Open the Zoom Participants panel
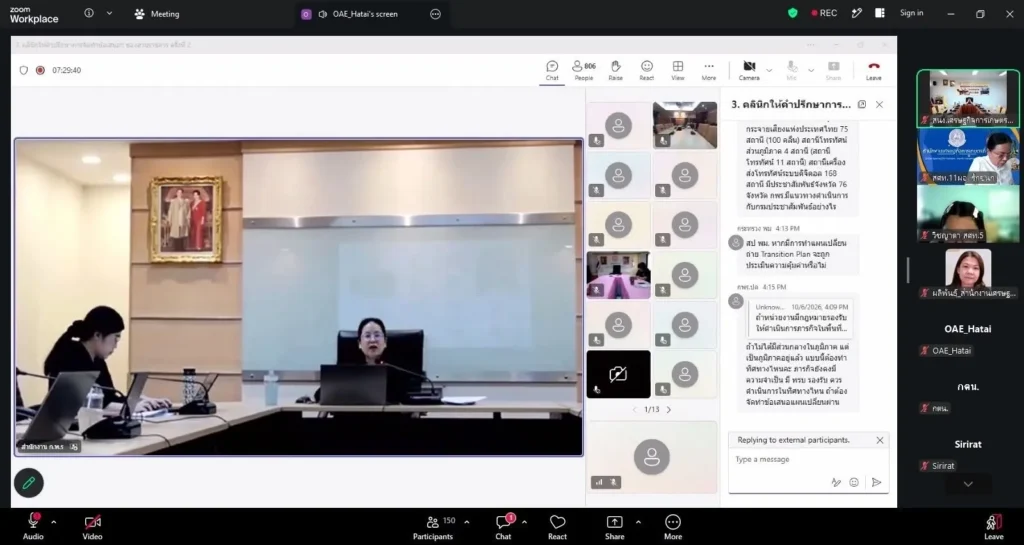The height and width of the screenshot is (545, 1024). click(x=433, y=527)
